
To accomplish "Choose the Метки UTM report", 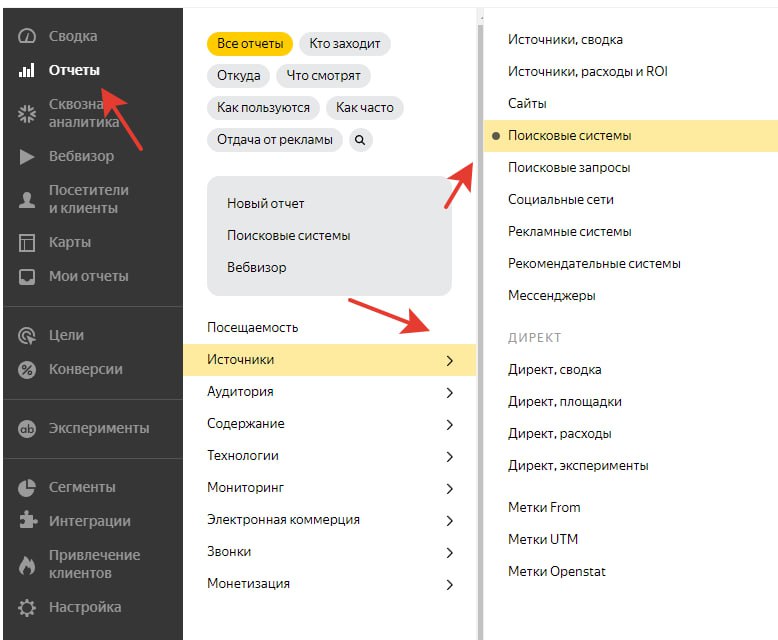I will coord(543,539).
